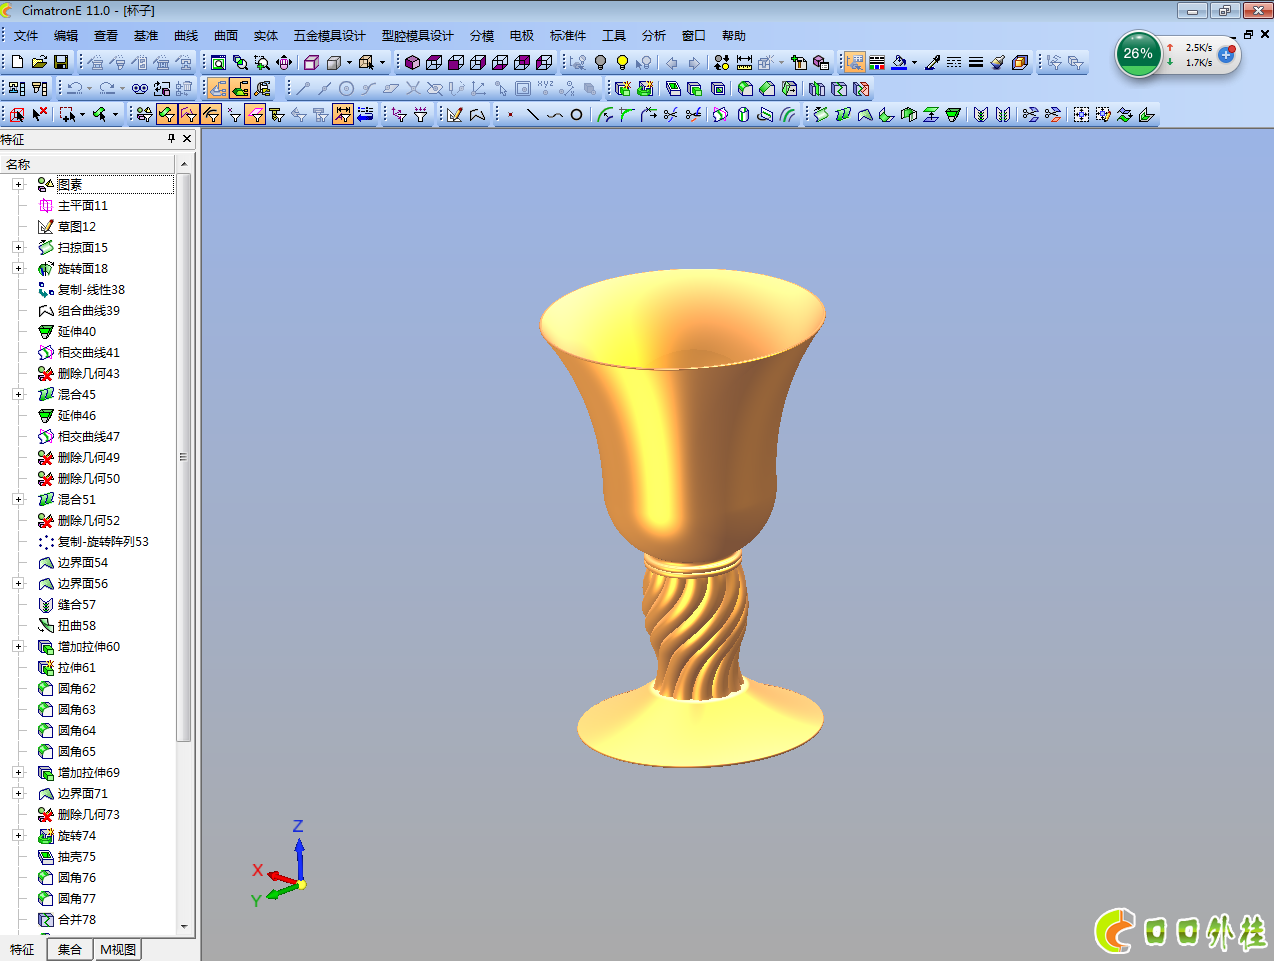Screen dimensions: 1274x961
Task: Click the feature tree scroll down arrow
Action: click(184, 927)
